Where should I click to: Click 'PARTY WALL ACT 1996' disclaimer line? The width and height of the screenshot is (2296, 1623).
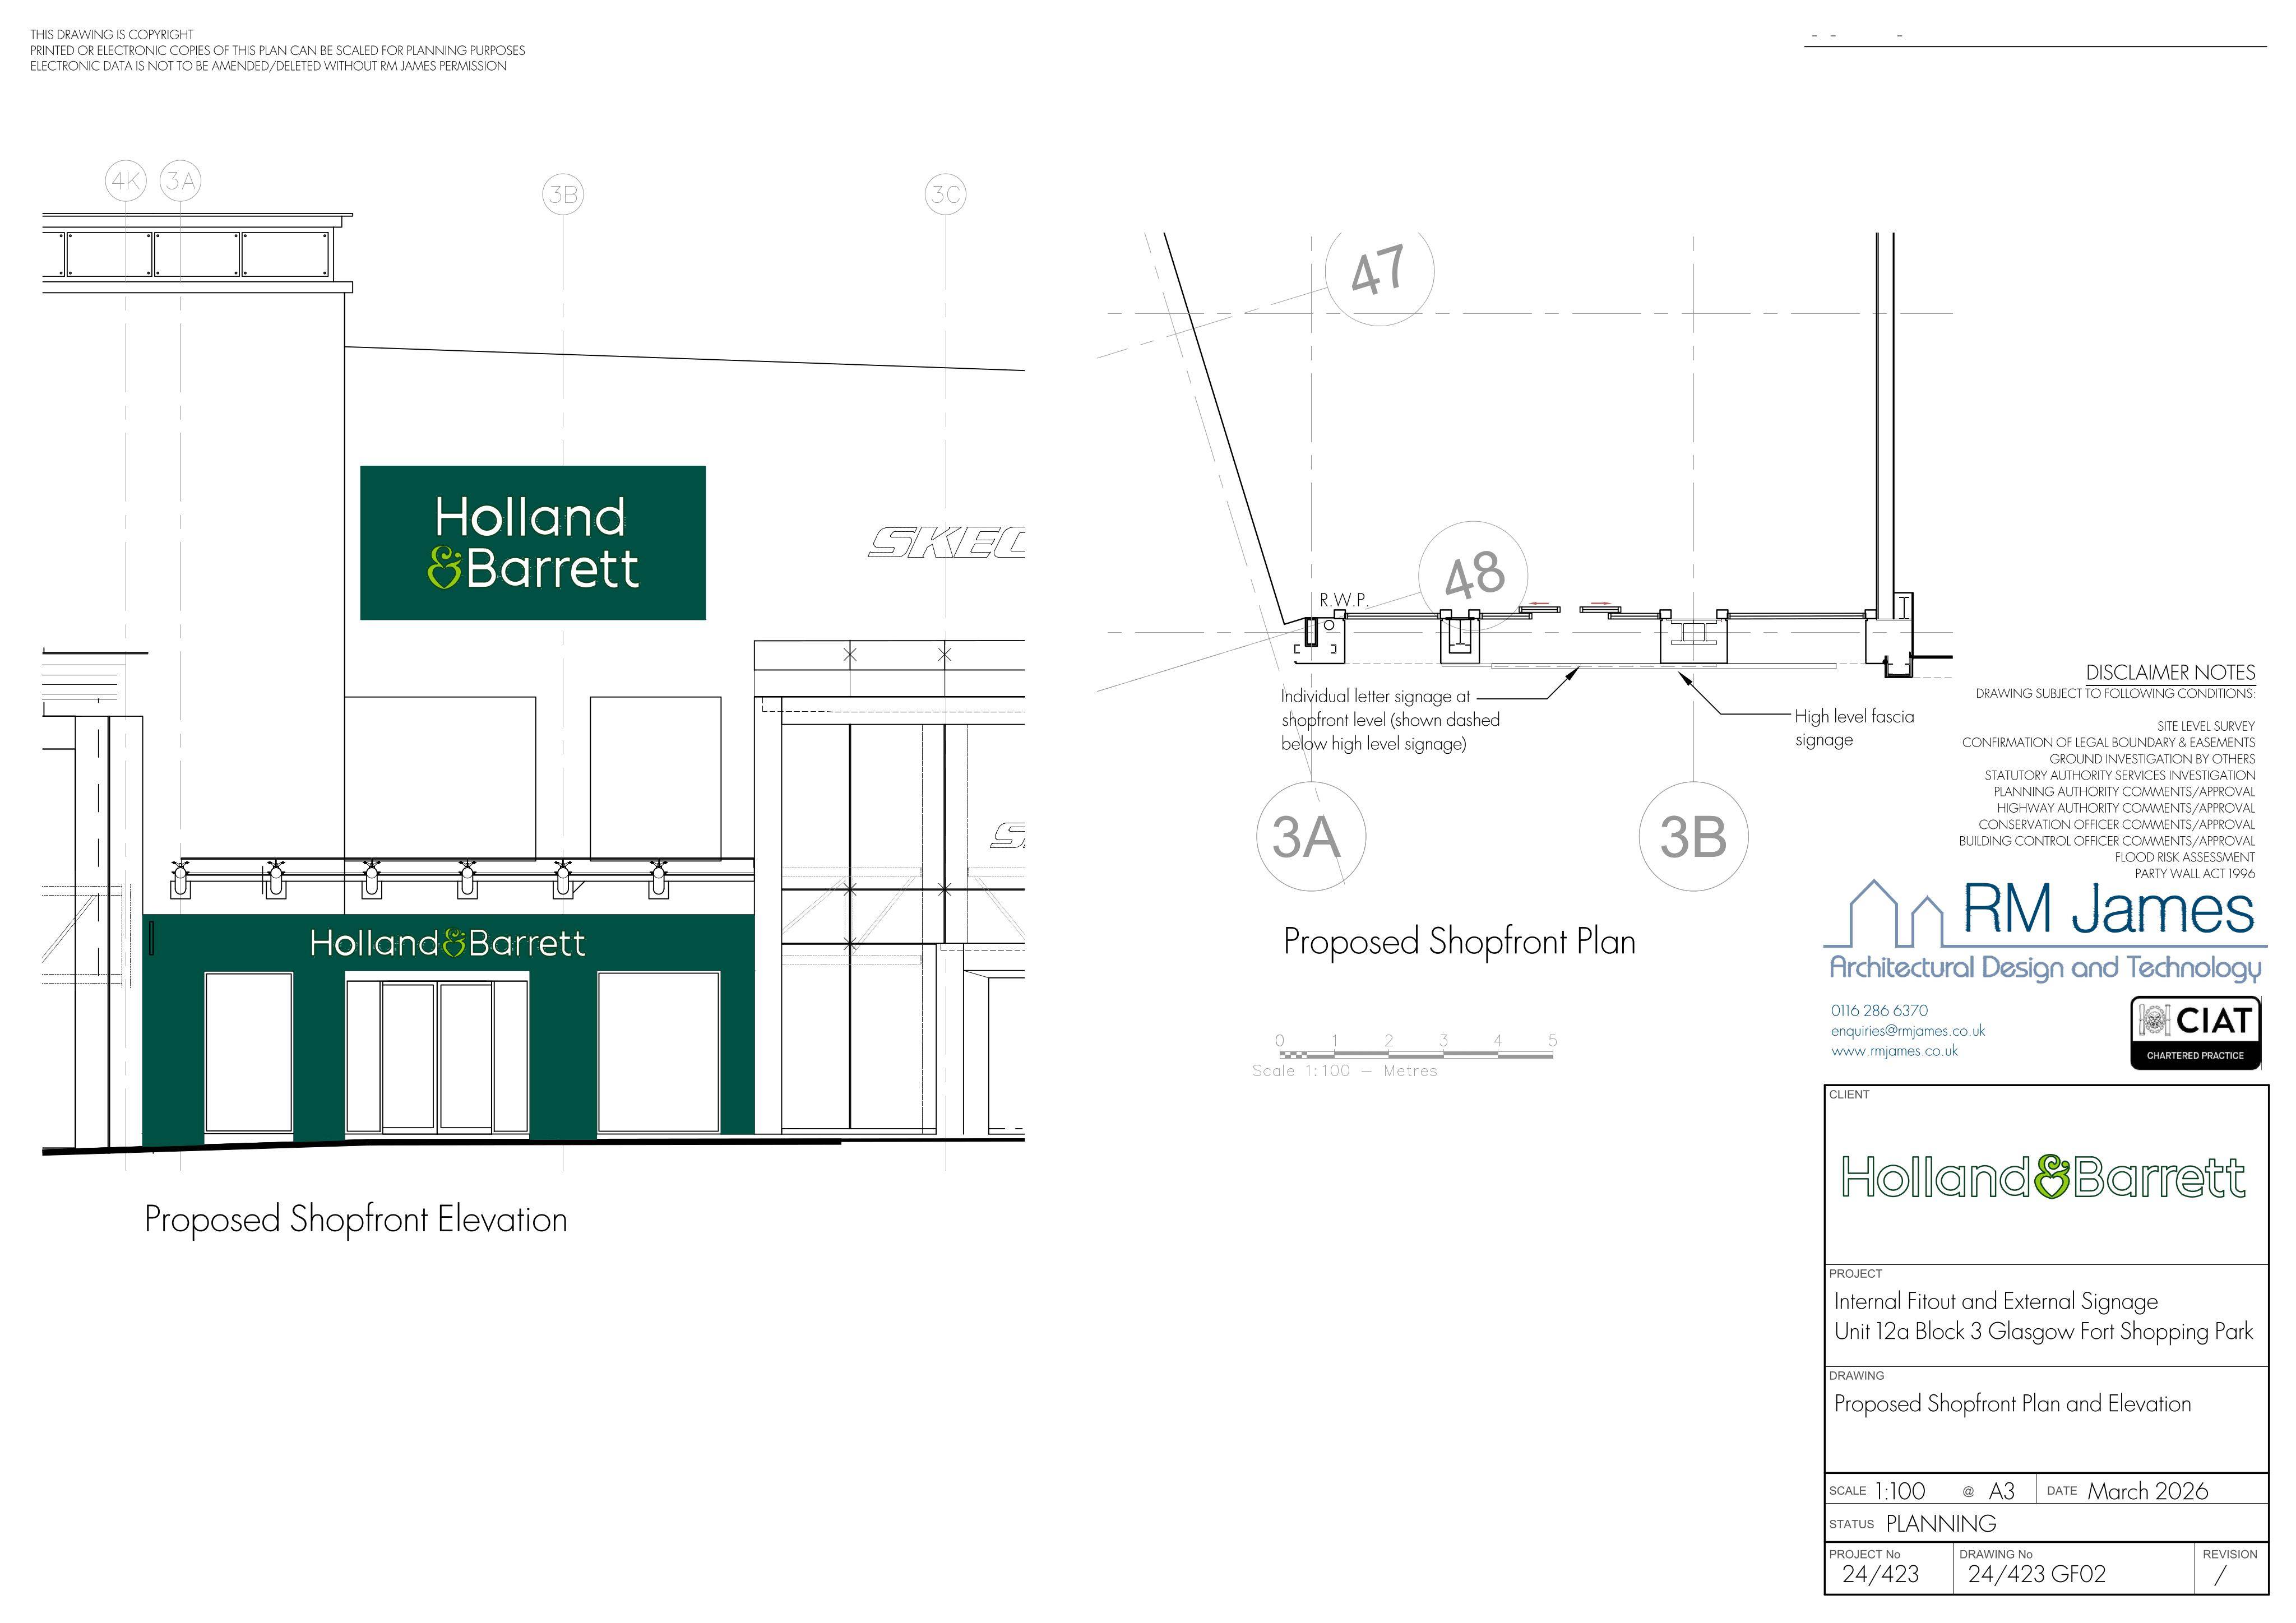click(2194, 874)
